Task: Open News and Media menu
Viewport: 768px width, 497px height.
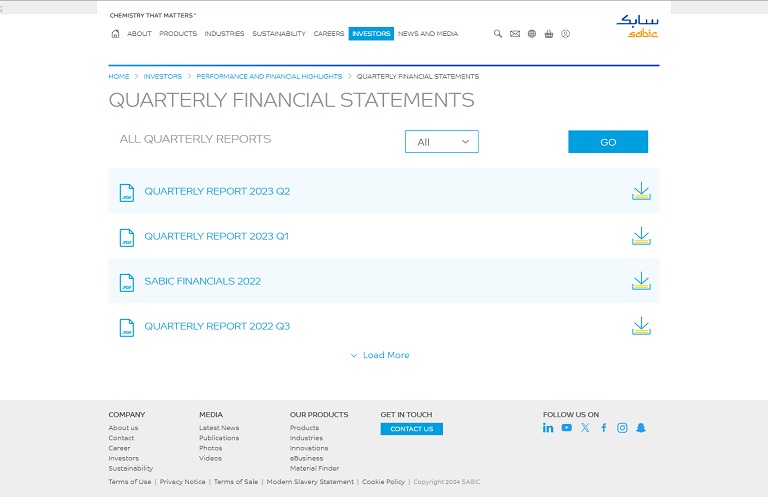Action: pos(428,34)
